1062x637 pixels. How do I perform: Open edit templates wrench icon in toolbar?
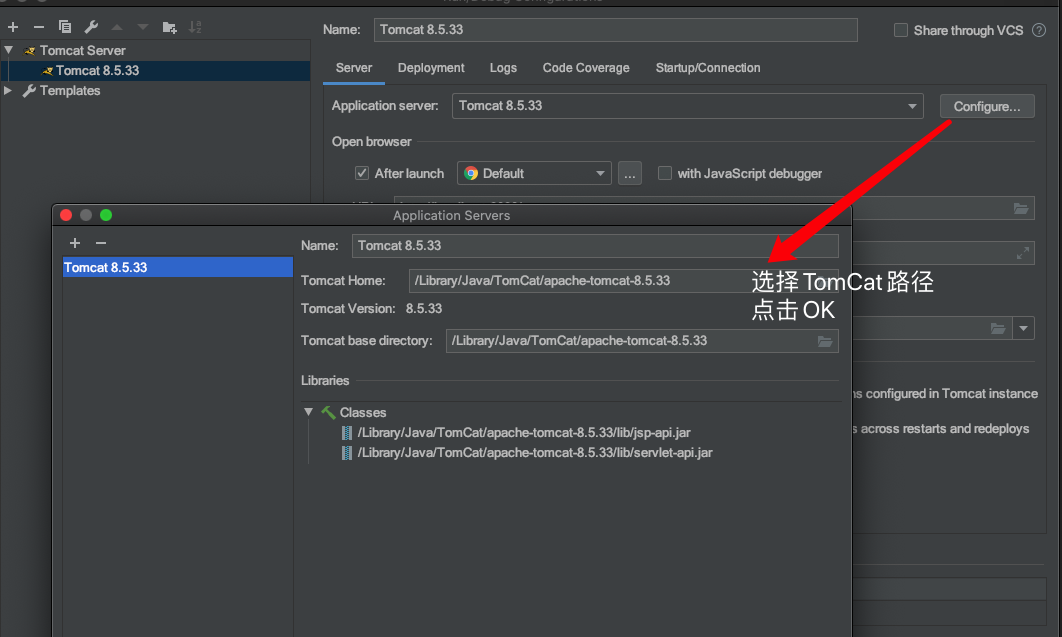pos(91,27)
